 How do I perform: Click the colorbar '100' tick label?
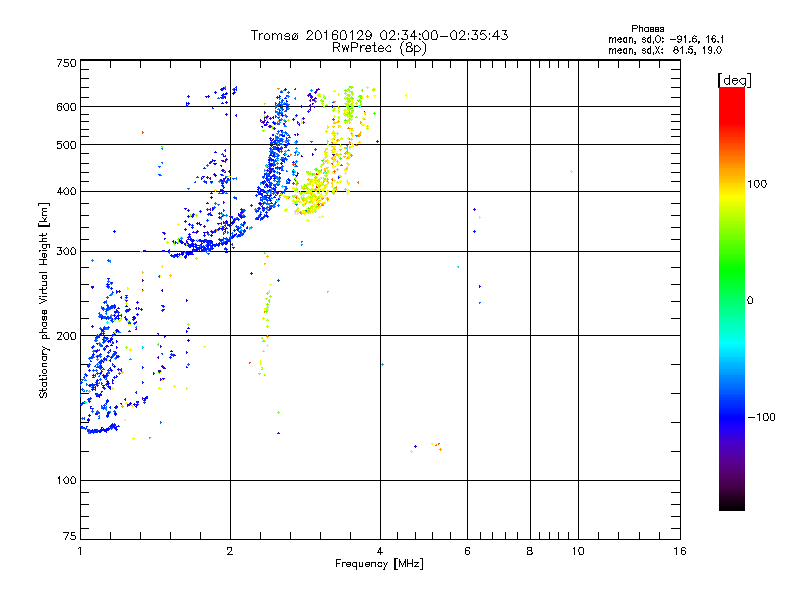757,184
